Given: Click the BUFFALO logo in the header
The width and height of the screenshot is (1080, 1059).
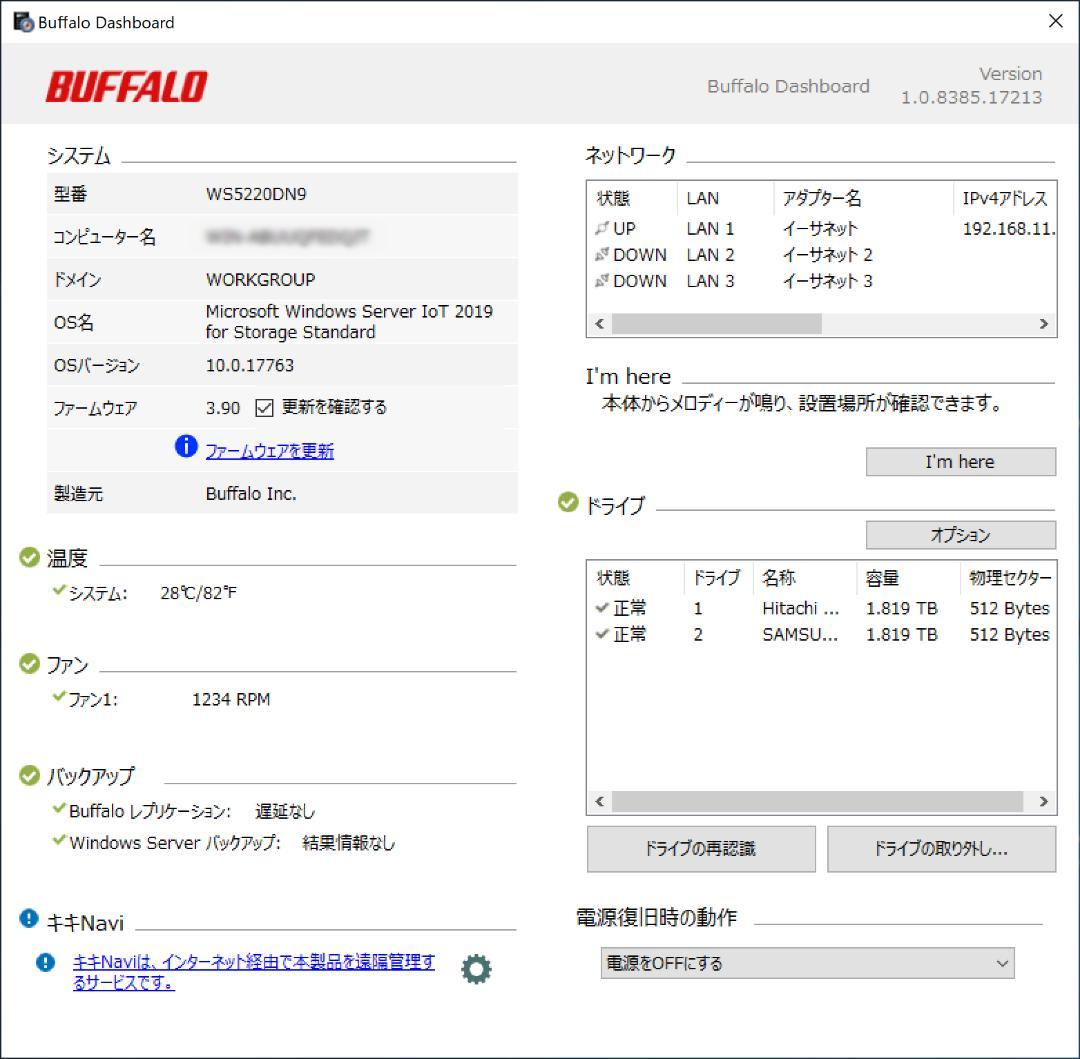Looking at the screenshot, I should pos(126,87).
